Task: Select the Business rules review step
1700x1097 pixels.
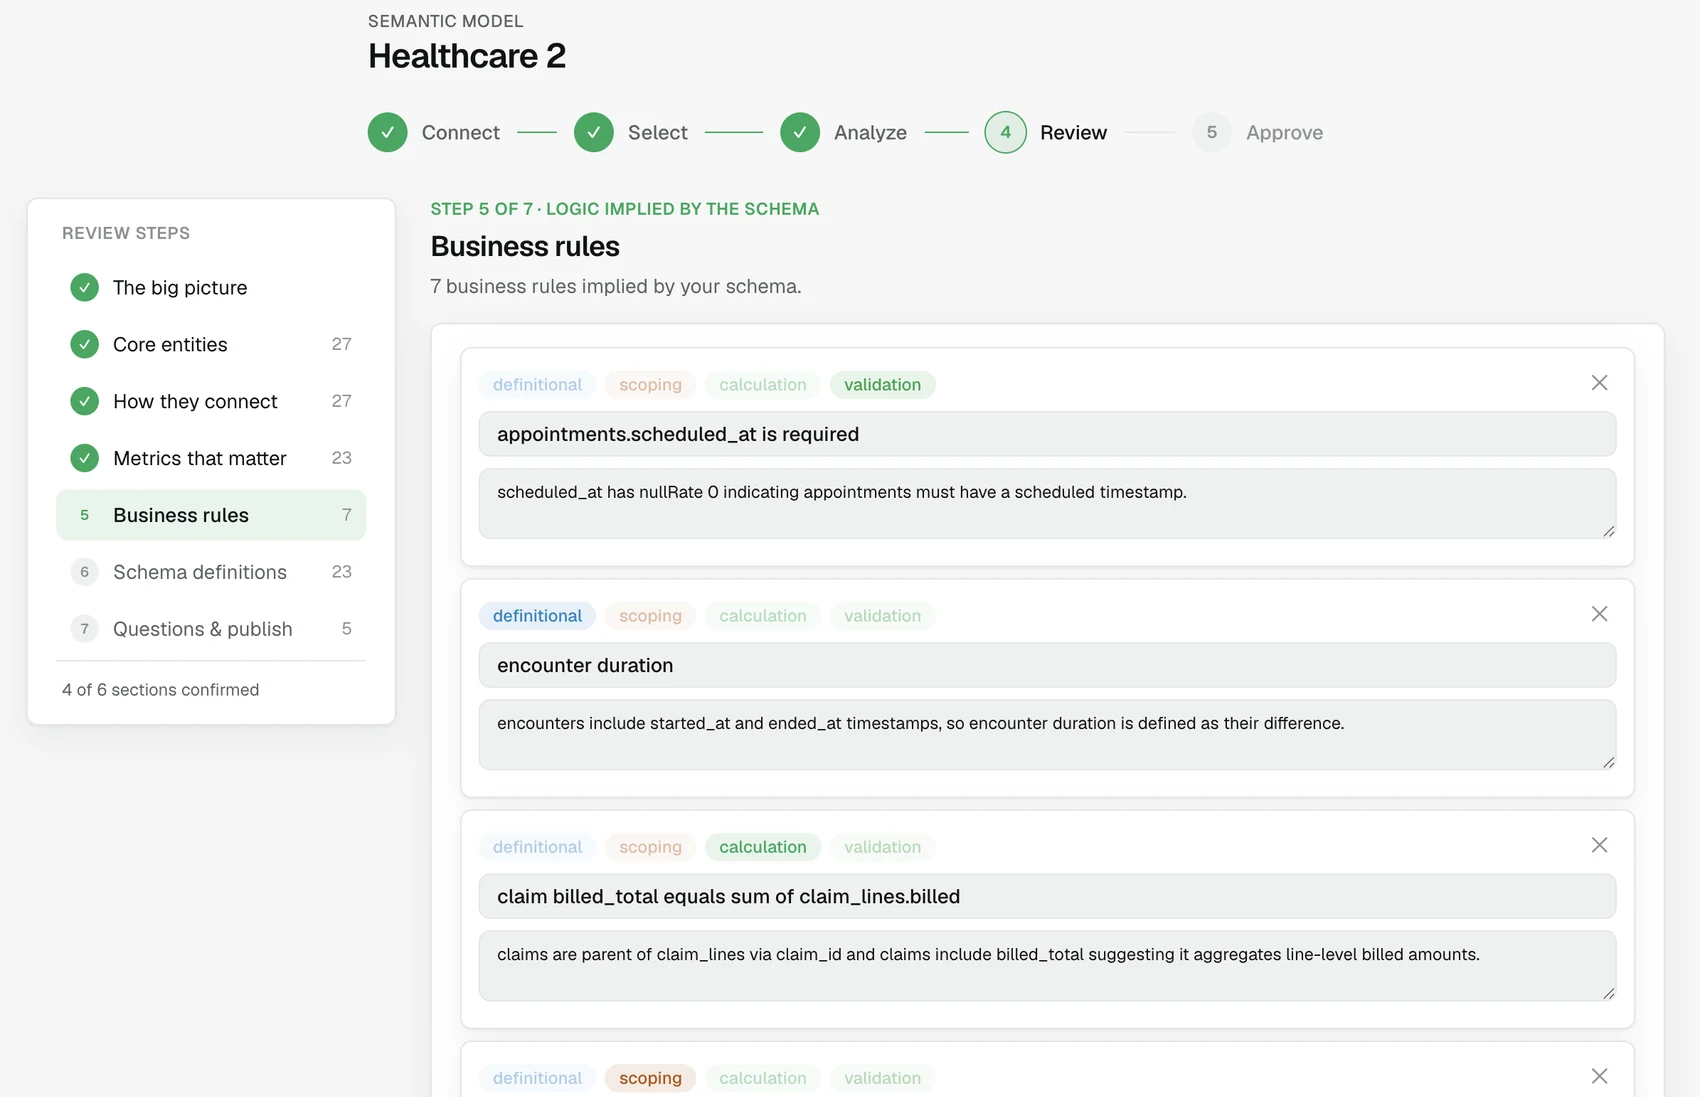Action: point(211,515)
